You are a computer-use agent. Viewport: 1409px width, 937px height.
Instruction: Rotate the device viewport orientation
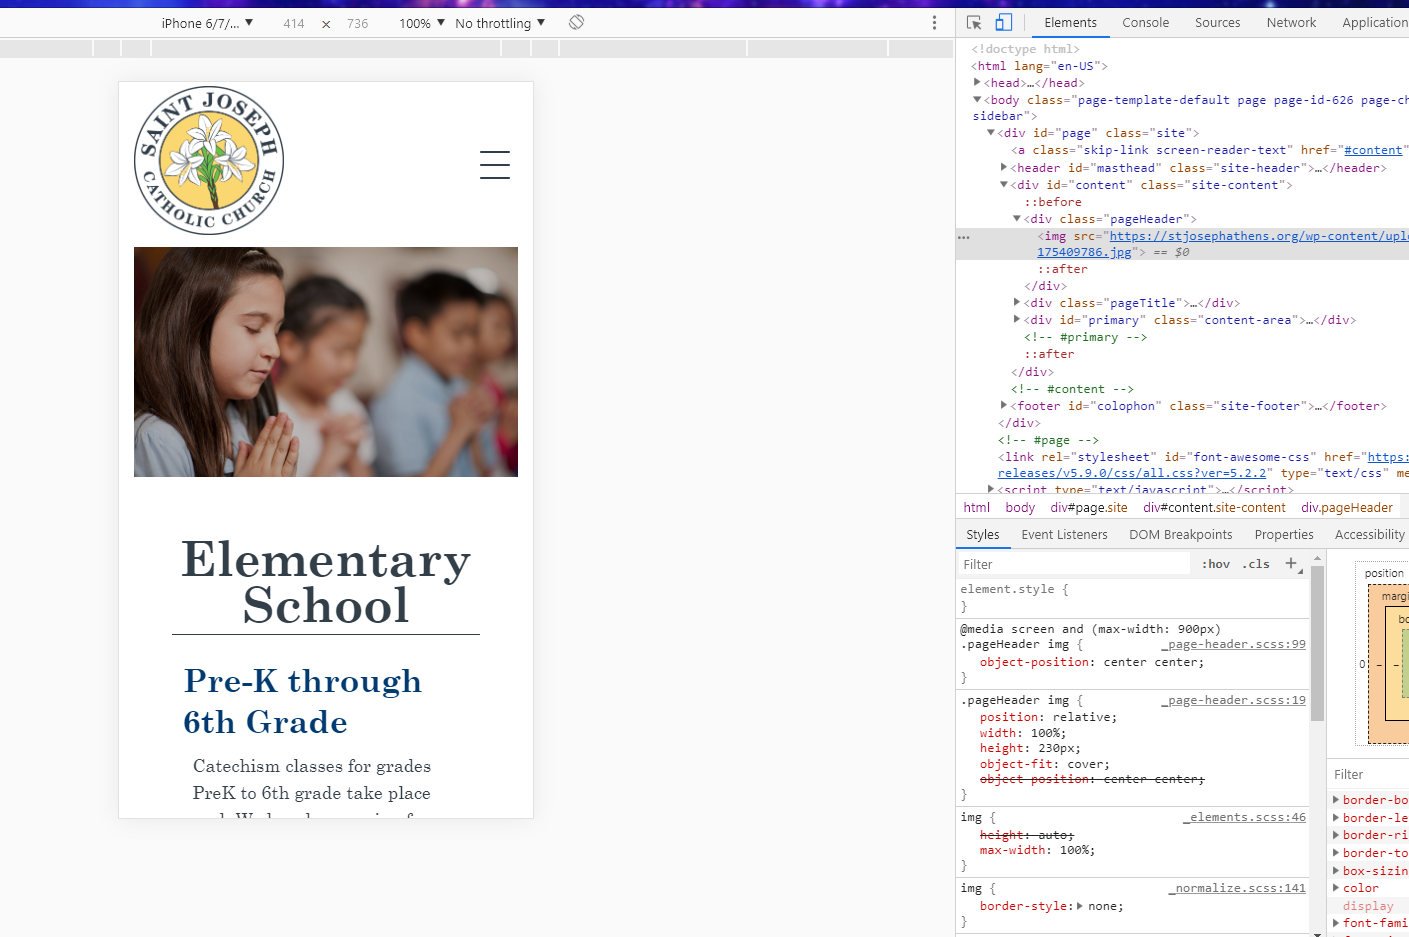coord(576,23)
